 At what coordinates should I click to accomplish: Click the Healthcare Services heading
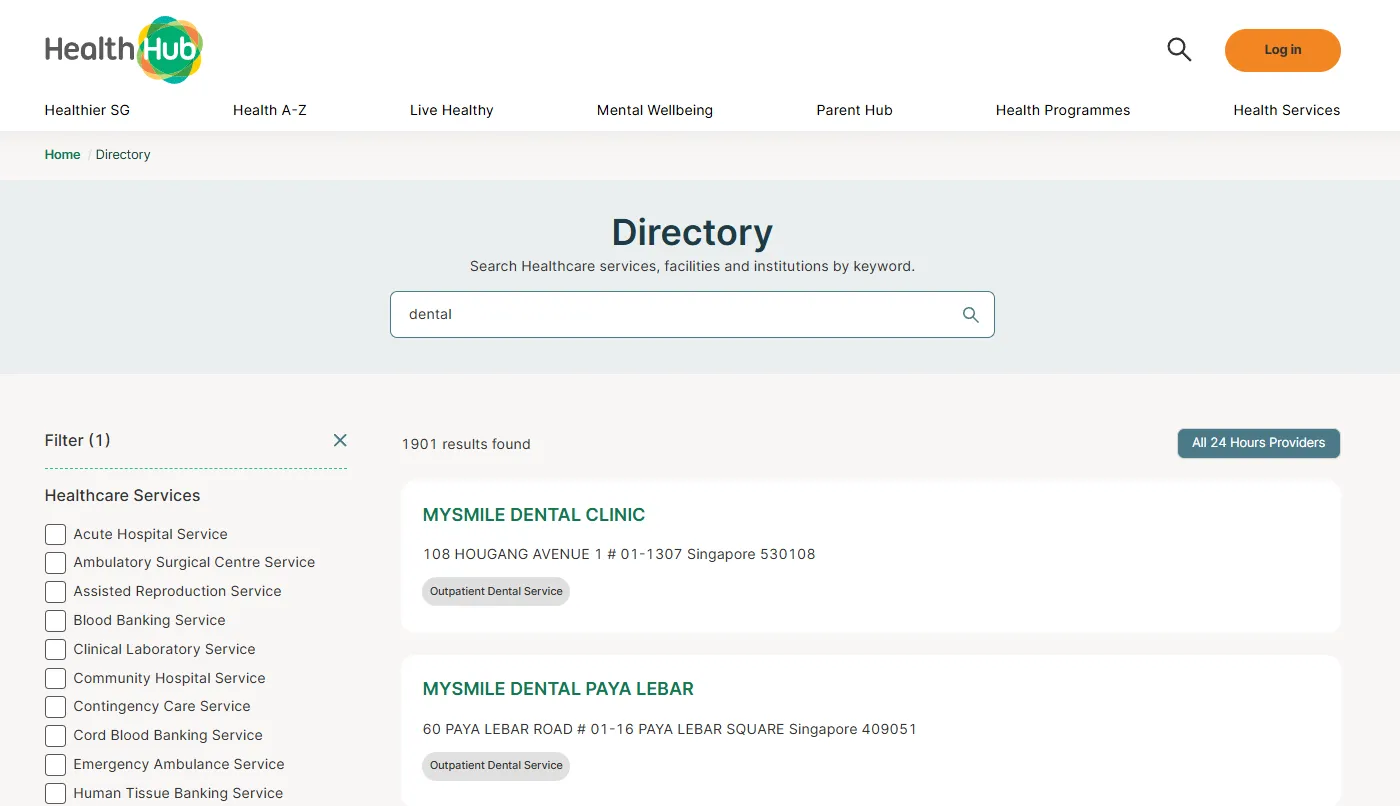click(x=123, y=496)
